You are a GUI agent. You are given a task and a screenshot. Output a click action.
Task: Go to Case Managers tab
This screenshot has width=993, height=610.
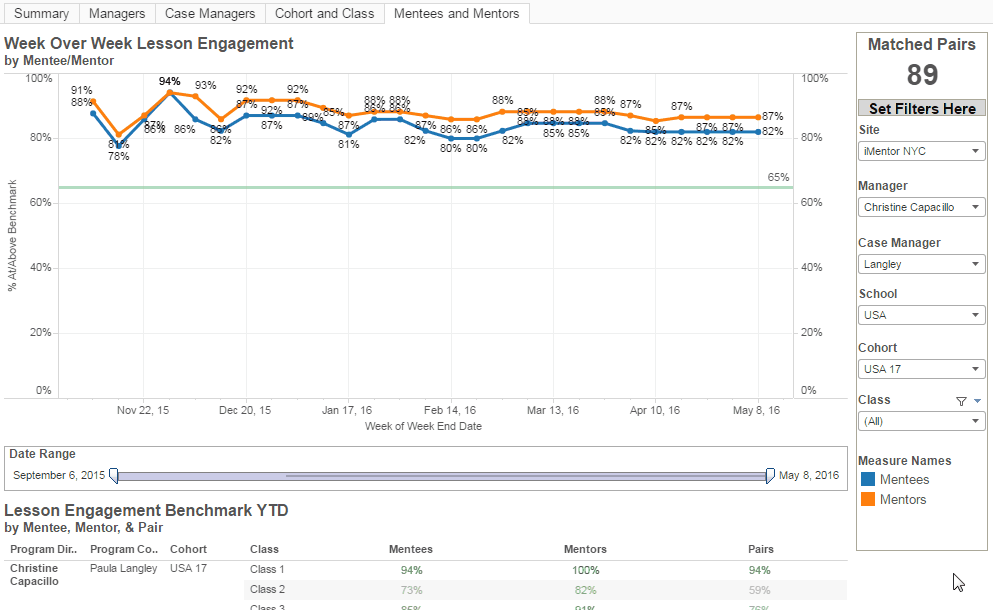click(x=210, y=13)
